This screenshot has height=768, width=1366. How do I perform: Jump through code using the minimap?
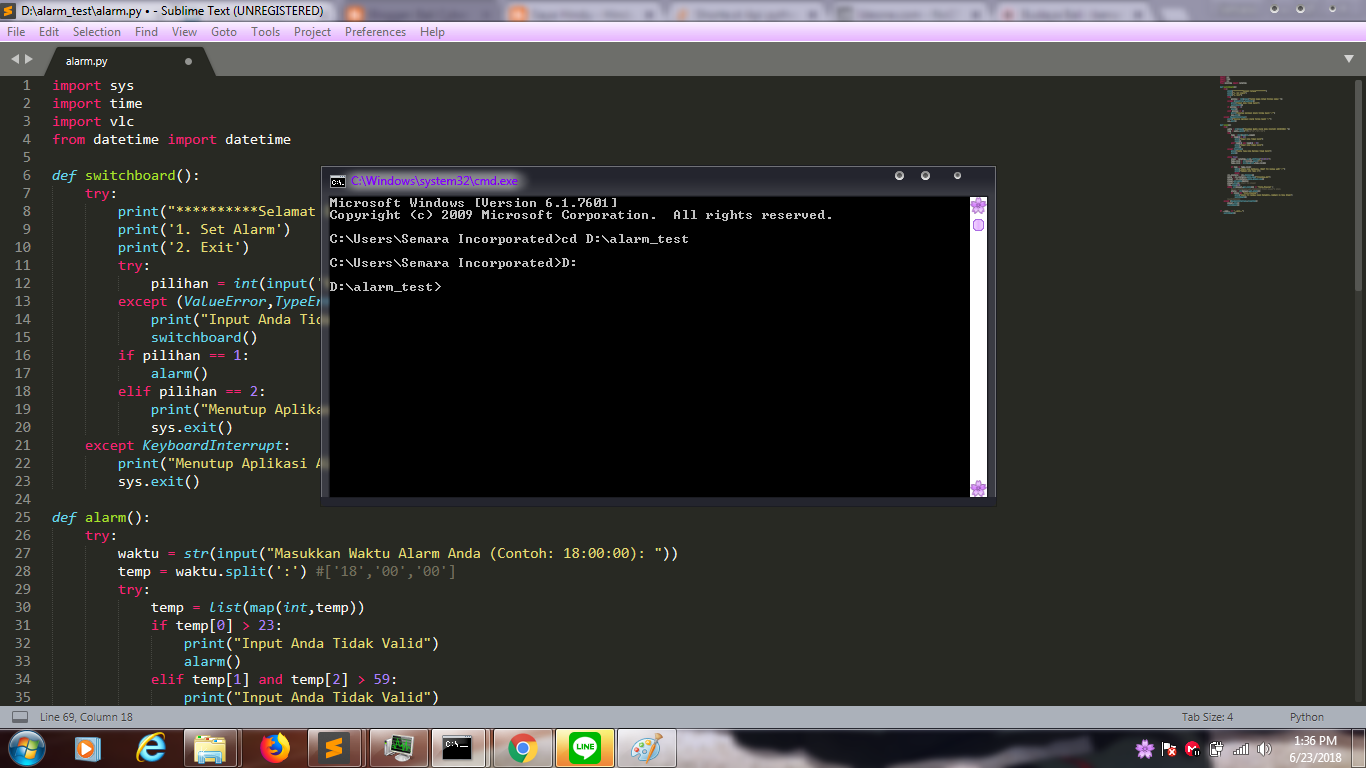(x=1255, y=145)
